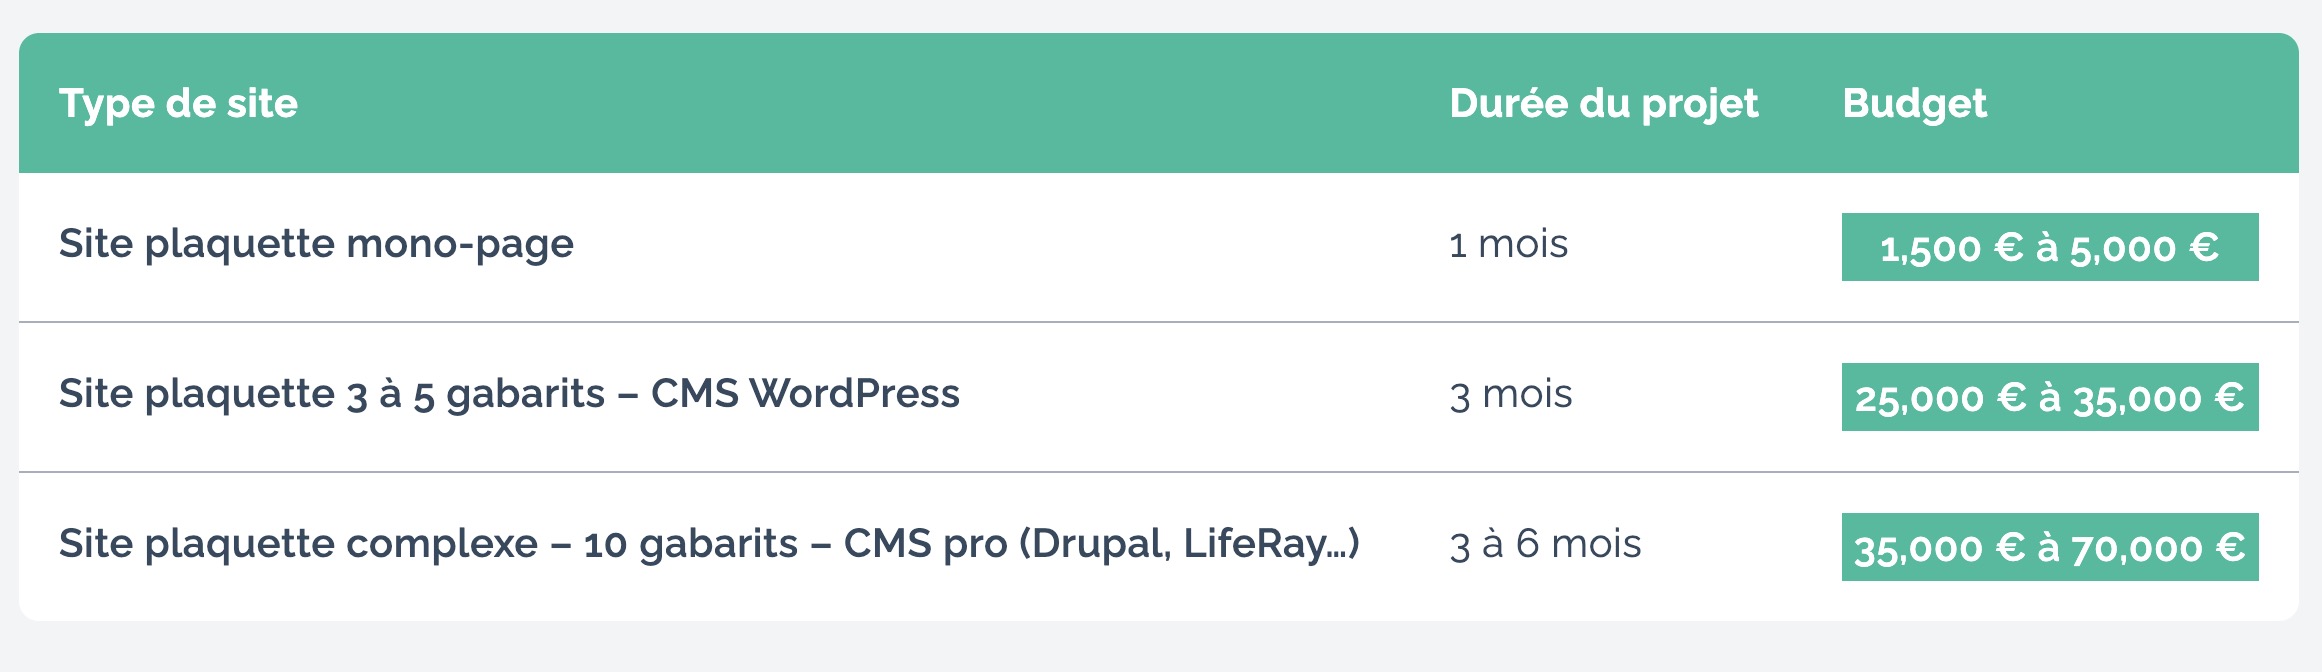
Task: Click '10 gabarits' in the complex site row
Action: pyautogui.click(x=690, y=544)
